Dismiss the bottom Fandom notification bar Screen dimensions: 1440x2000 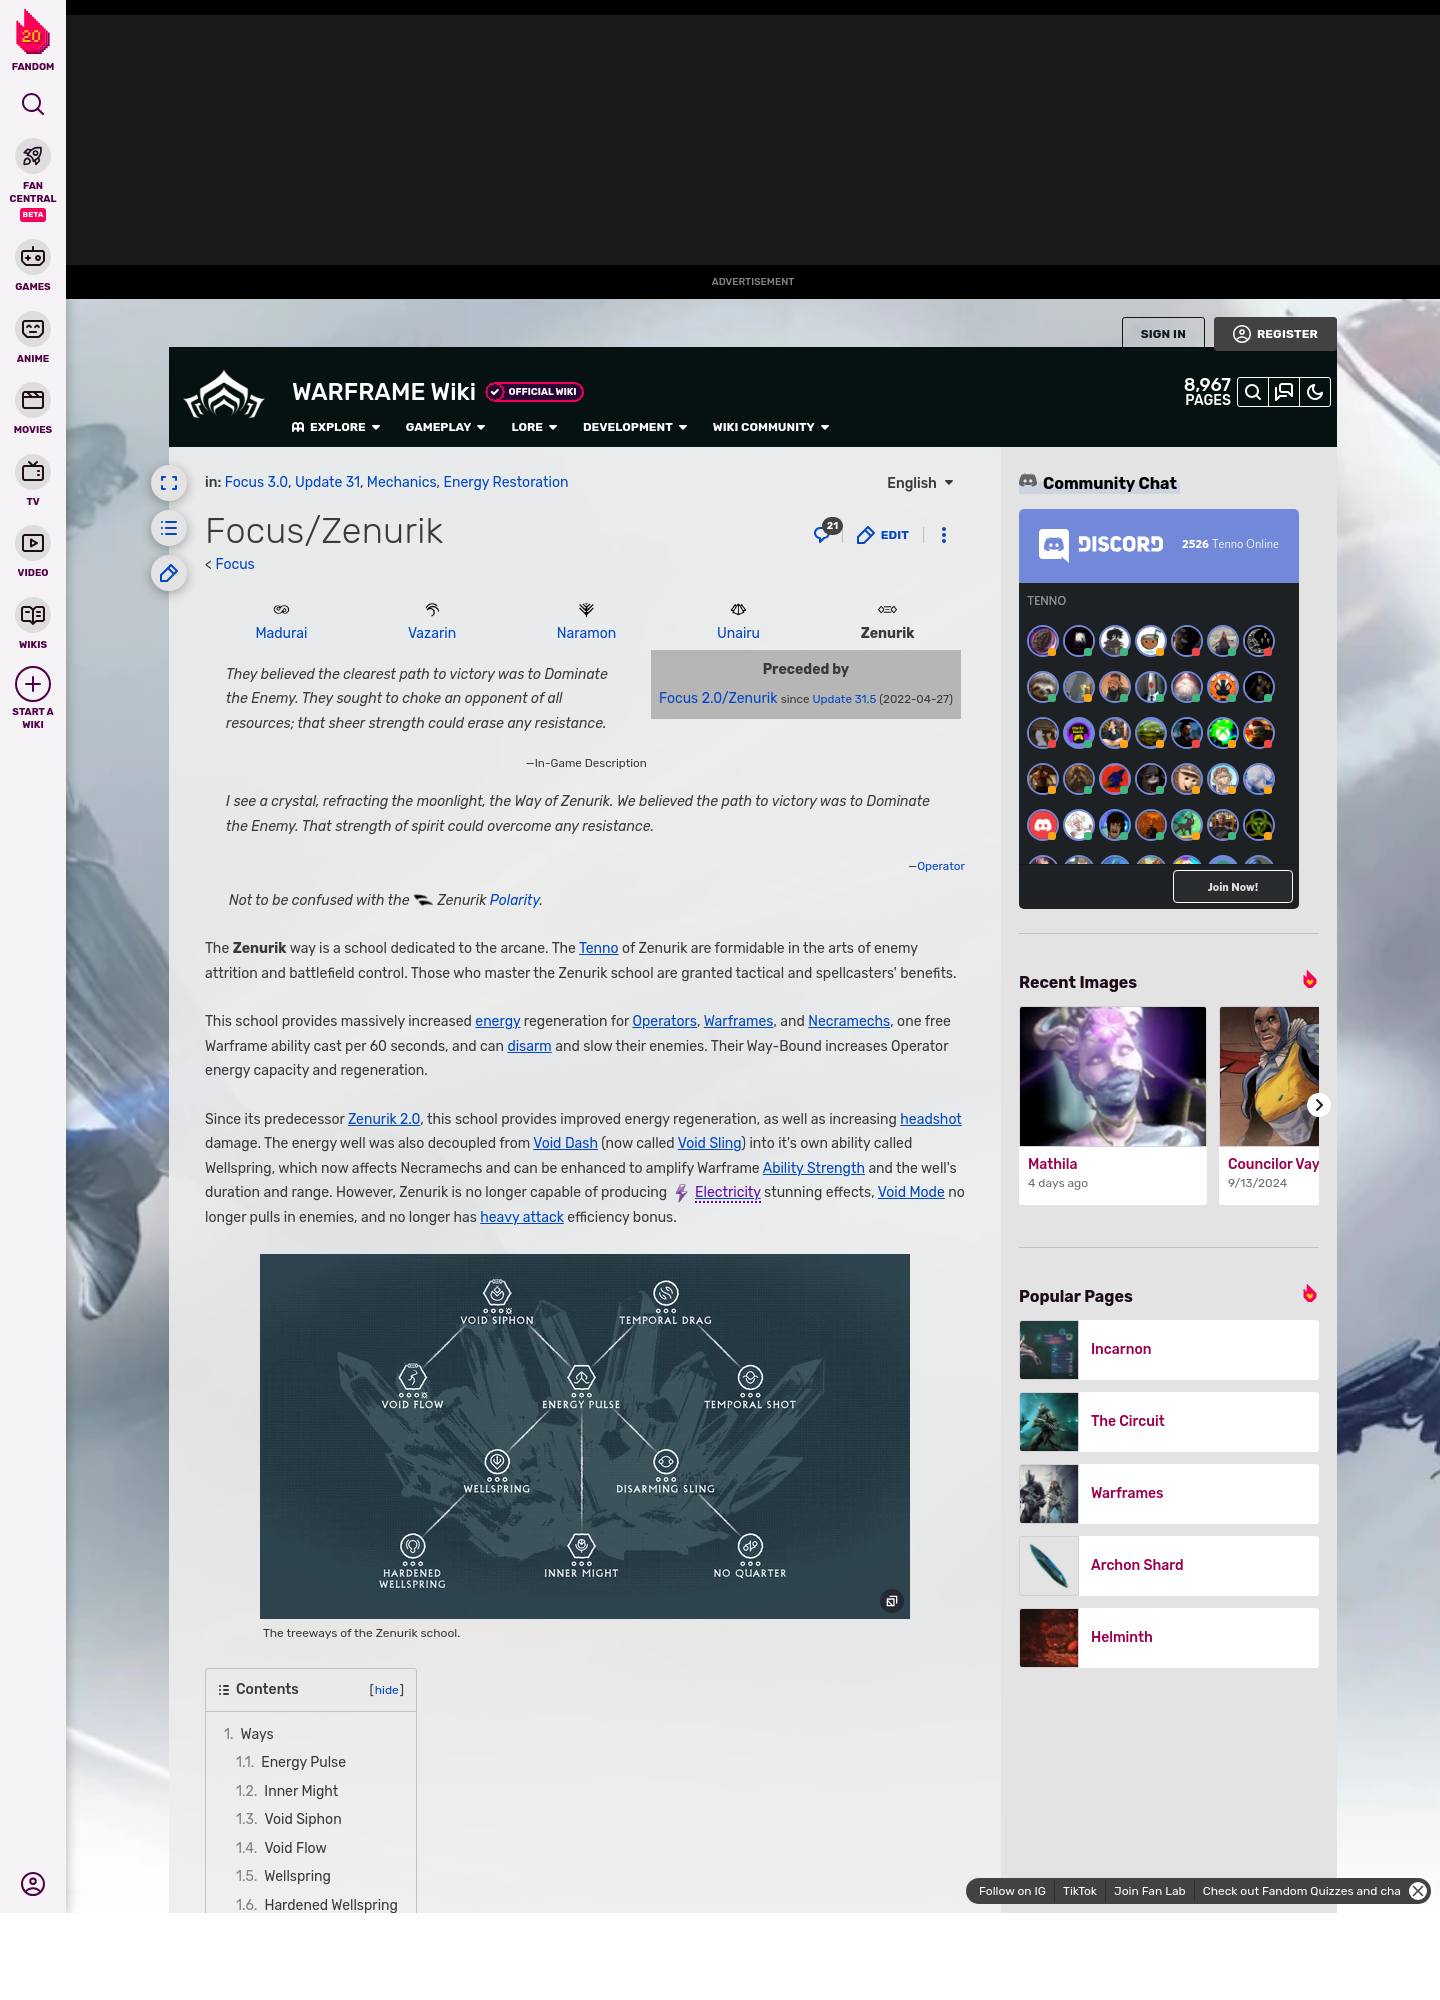click(1418, 1891)
